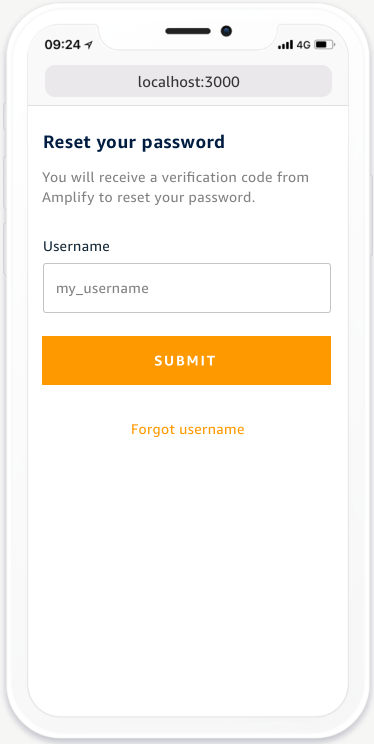The height and width of the screenshot is (744, 374).
Task: Click the power button on phone's right edge
Action: 371,216
